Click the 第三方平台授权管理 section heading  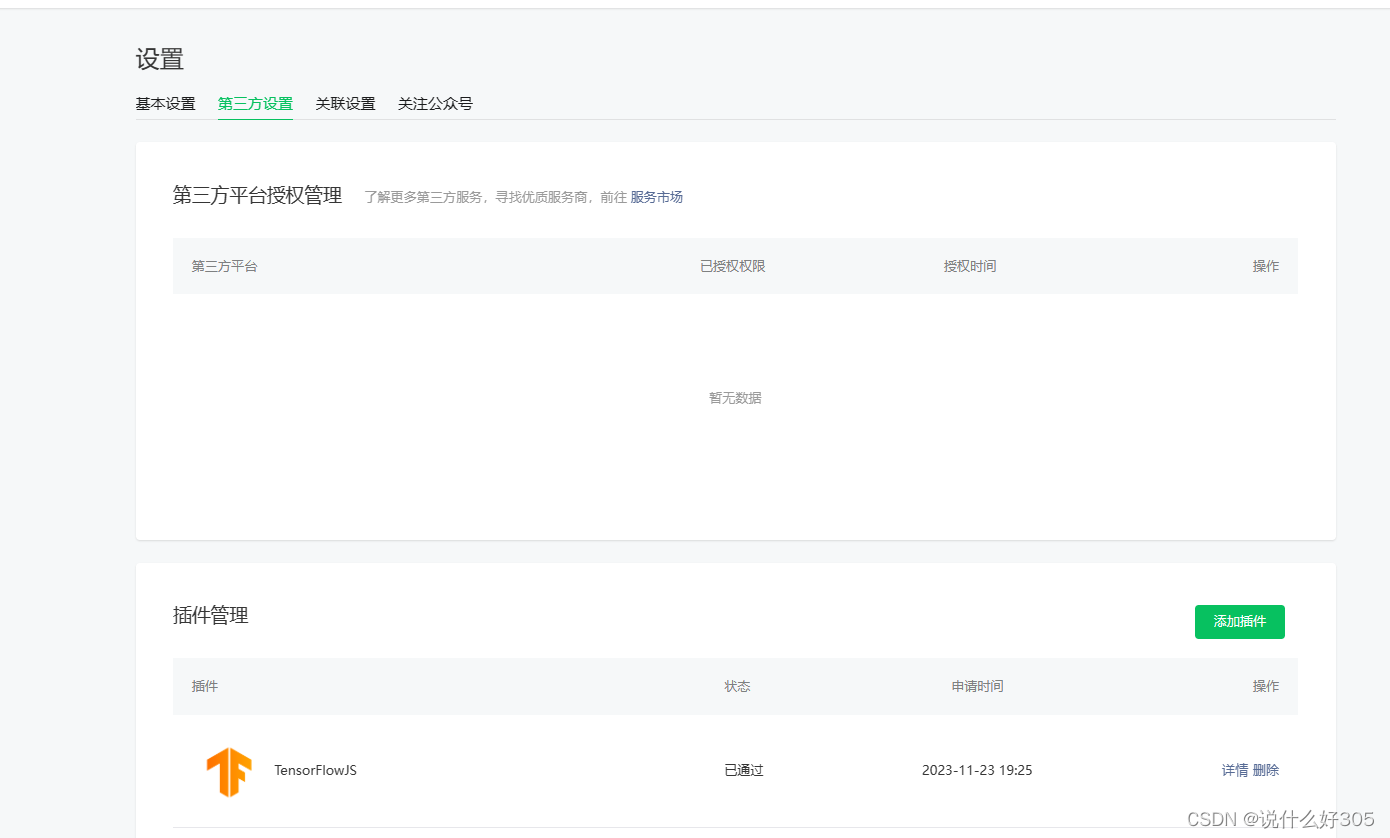(257, 195)
